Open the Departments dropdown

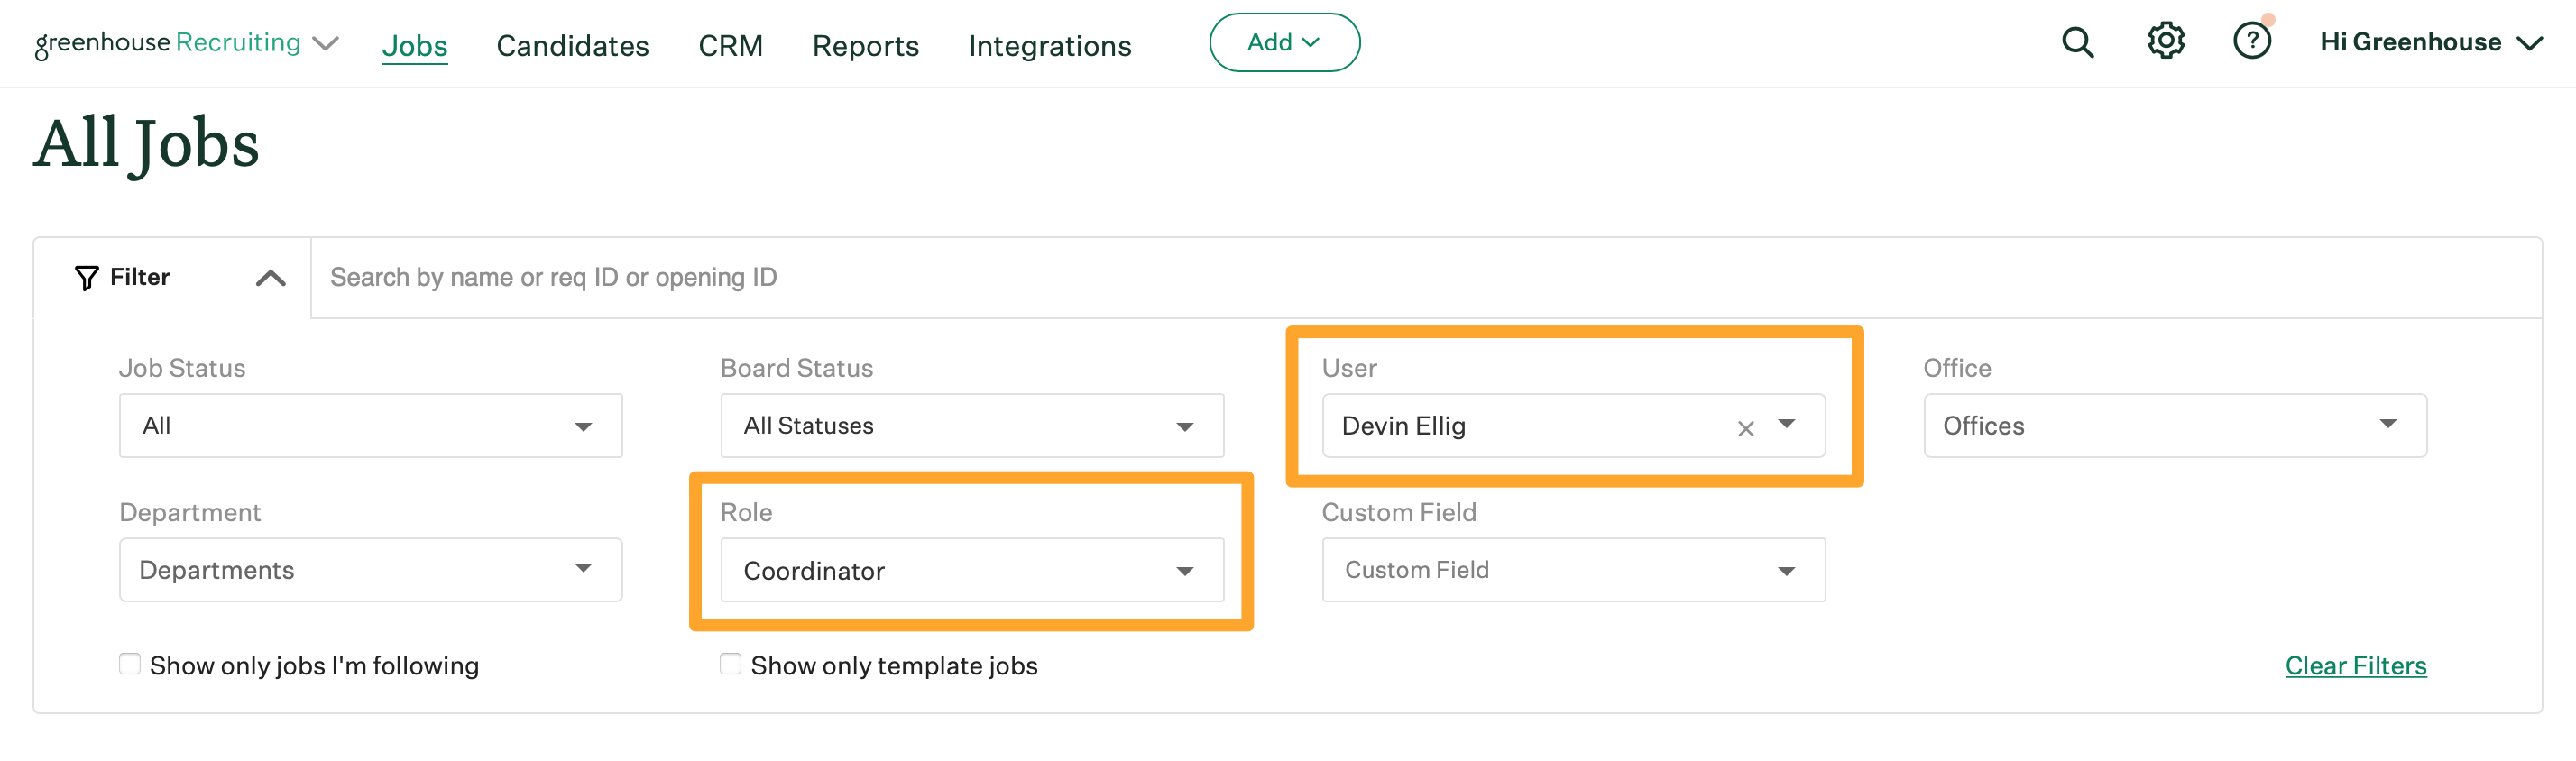click(370, 569)
